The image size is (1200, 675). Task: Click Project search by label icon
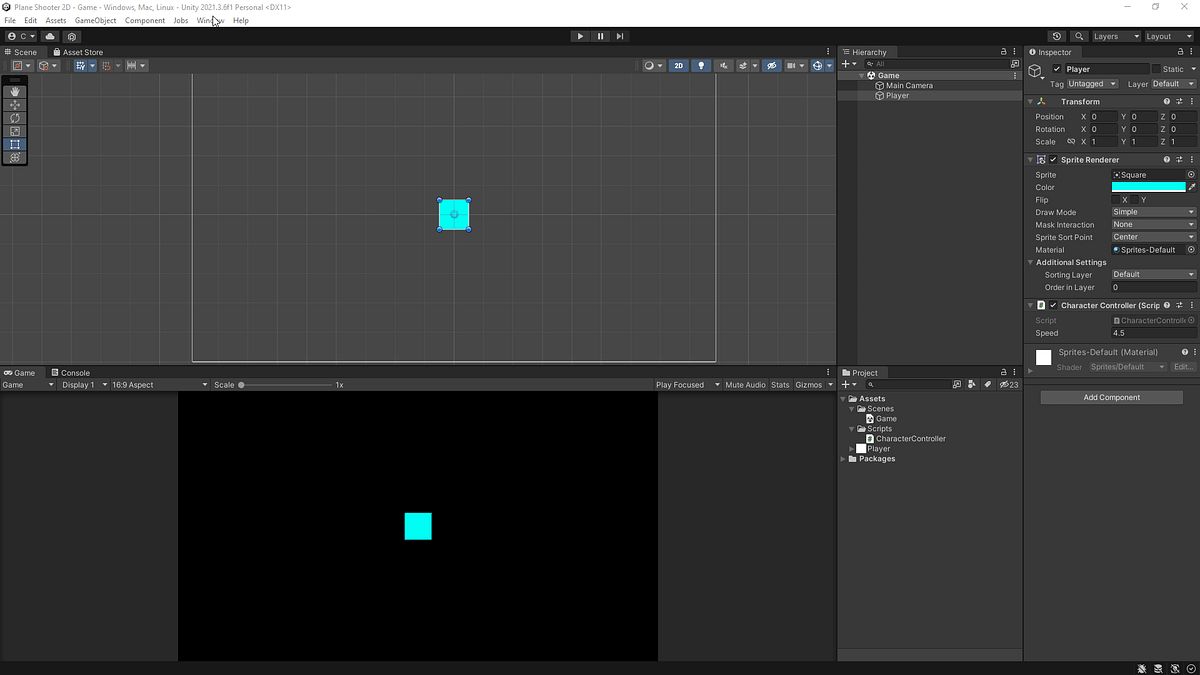tap(987, 384)
